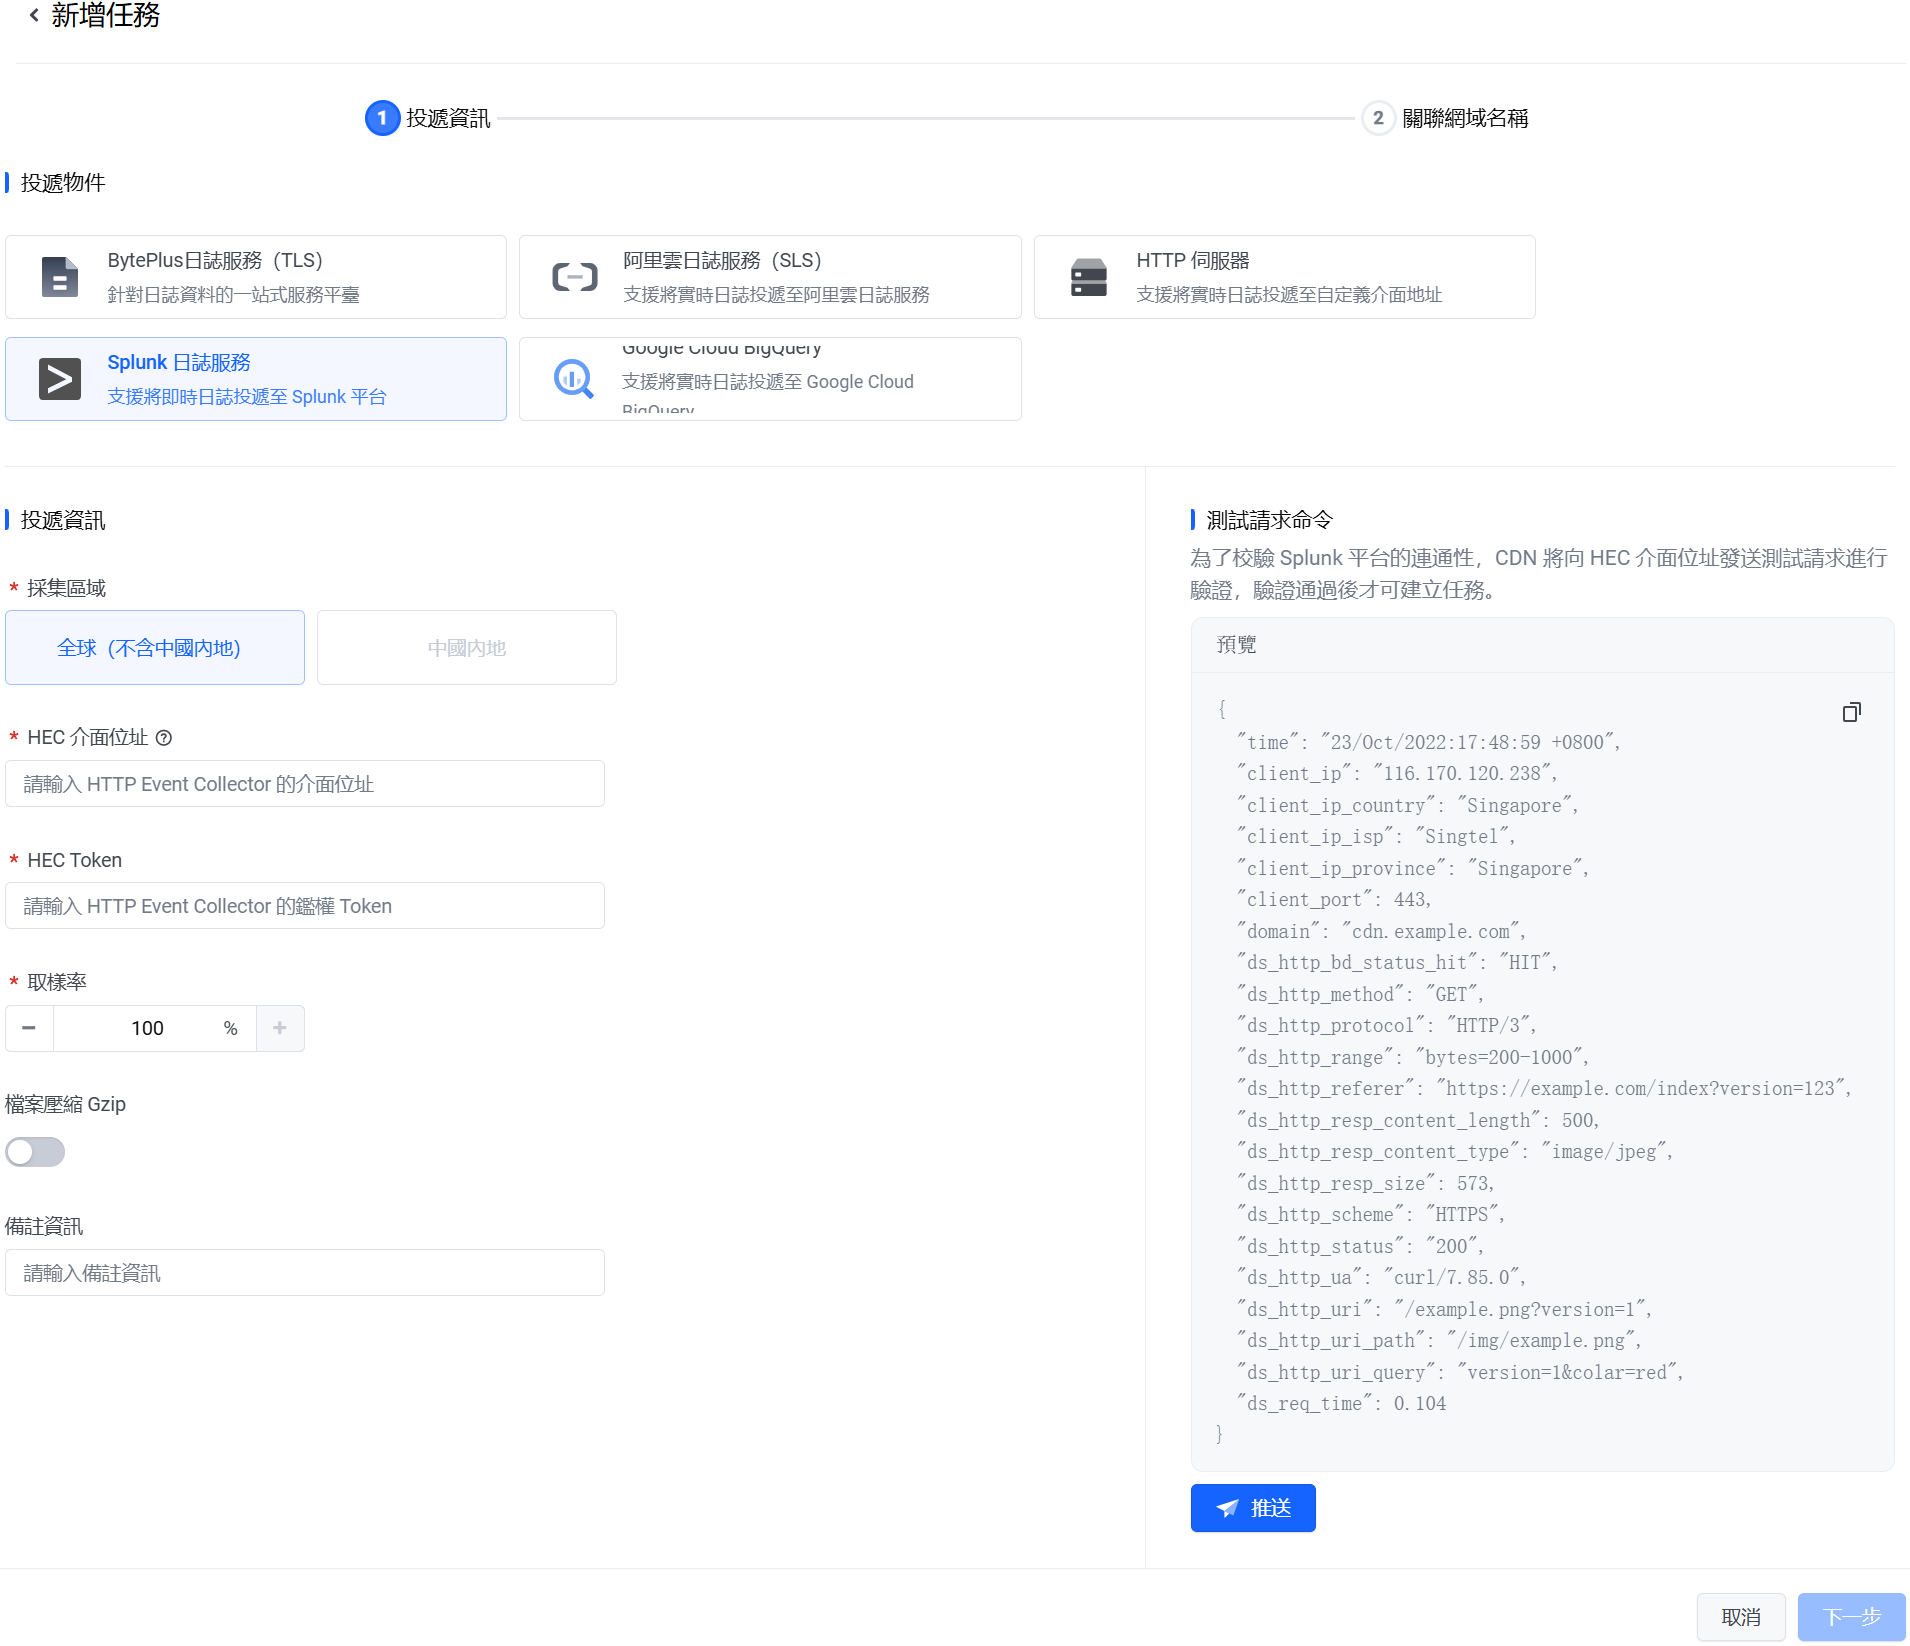Click the 取消 cancel button

[x=1740, y=1617]
